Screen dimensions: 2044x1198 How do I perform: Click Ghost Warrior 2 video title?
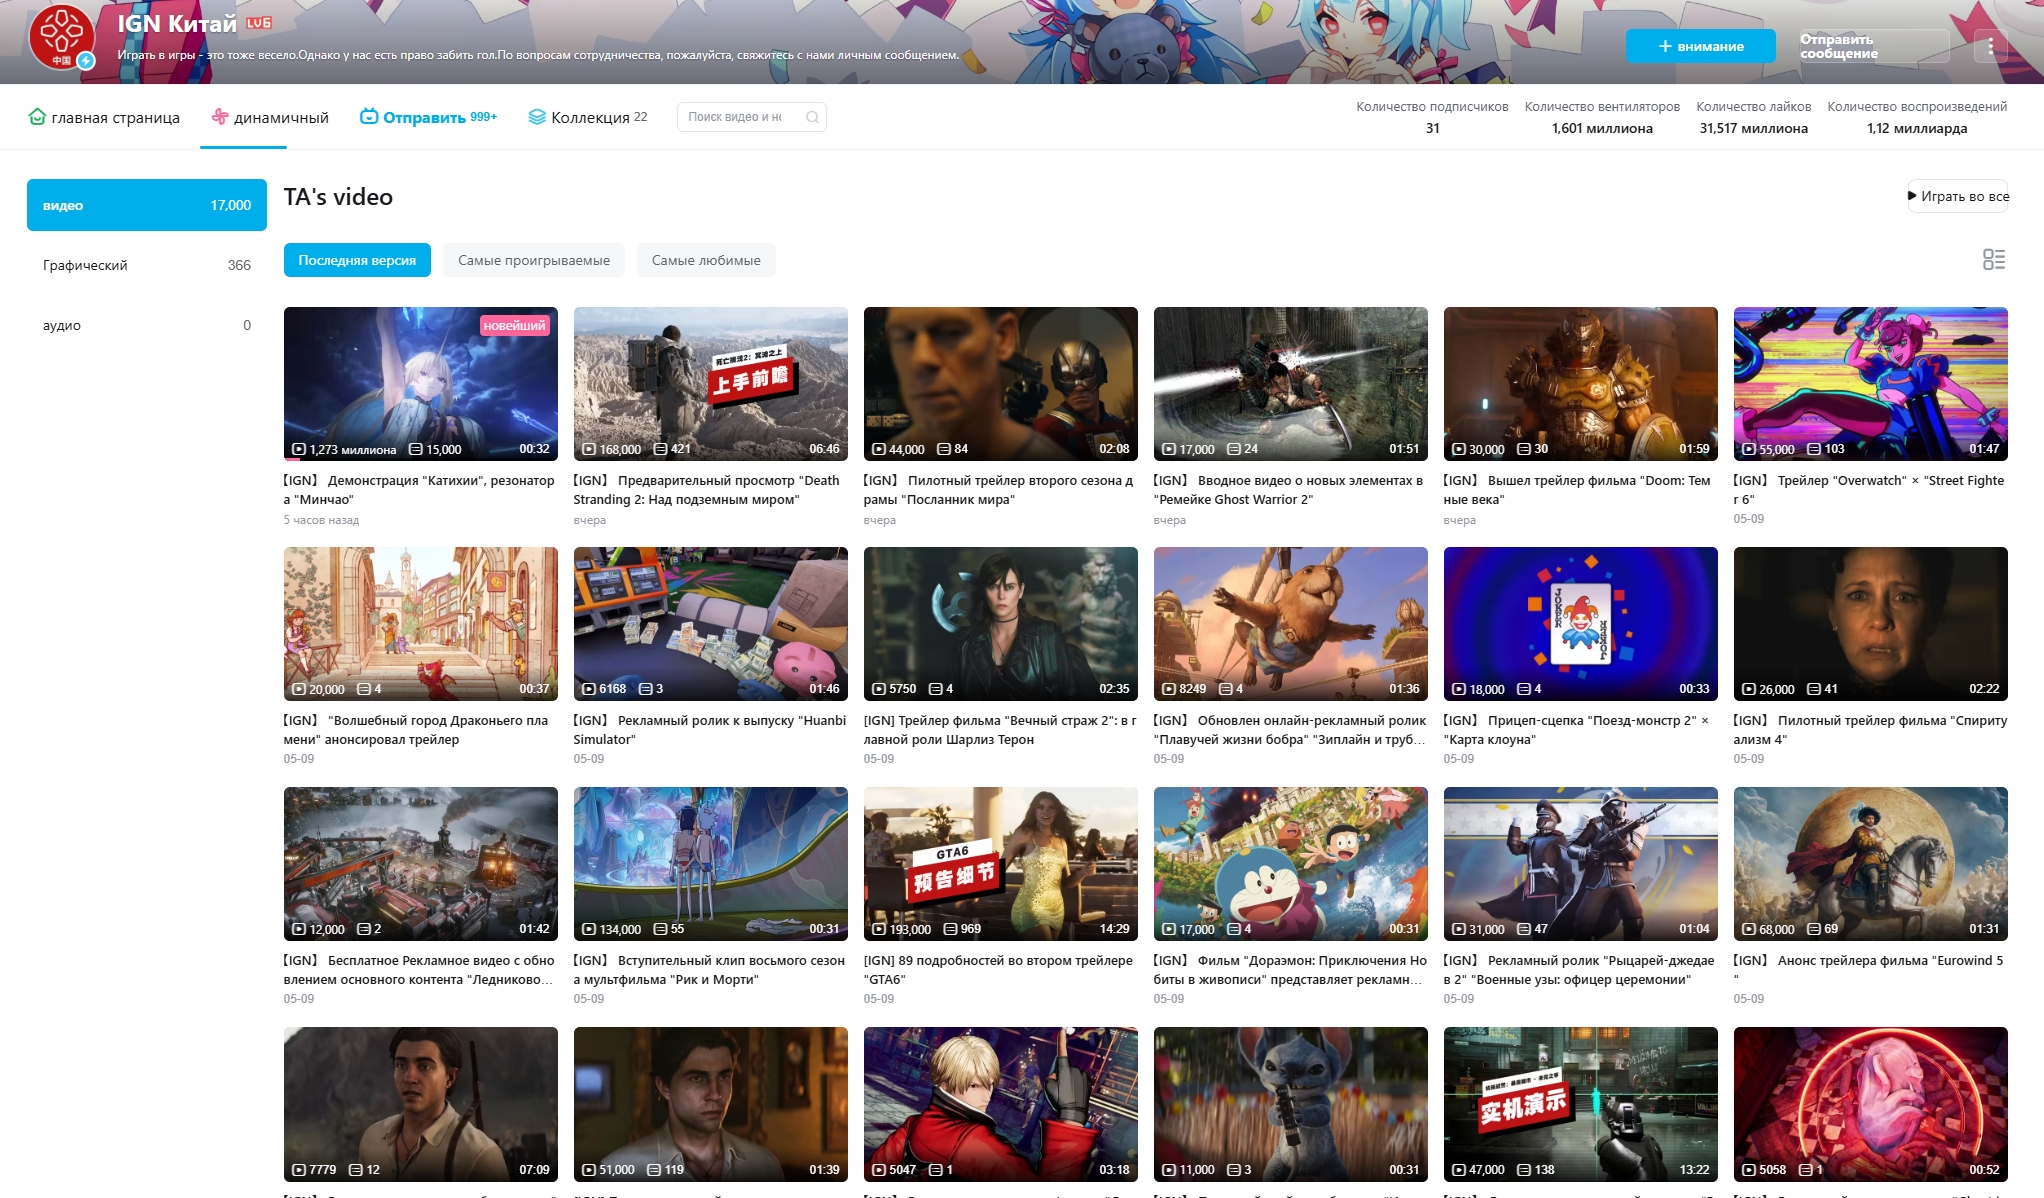pos(1289,490)
